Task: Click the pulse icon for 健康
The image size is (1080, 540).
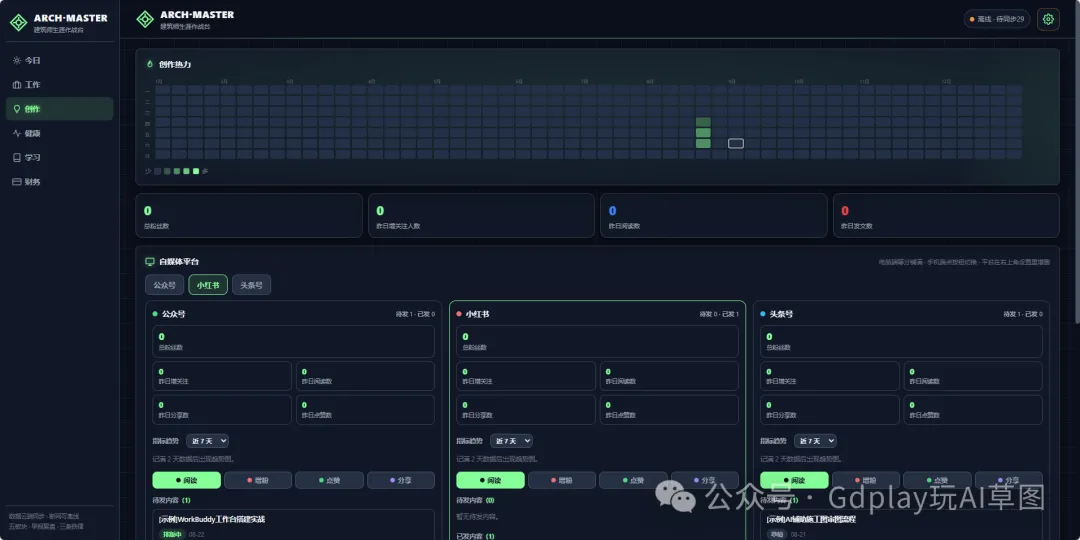Action: pos(17,133)
